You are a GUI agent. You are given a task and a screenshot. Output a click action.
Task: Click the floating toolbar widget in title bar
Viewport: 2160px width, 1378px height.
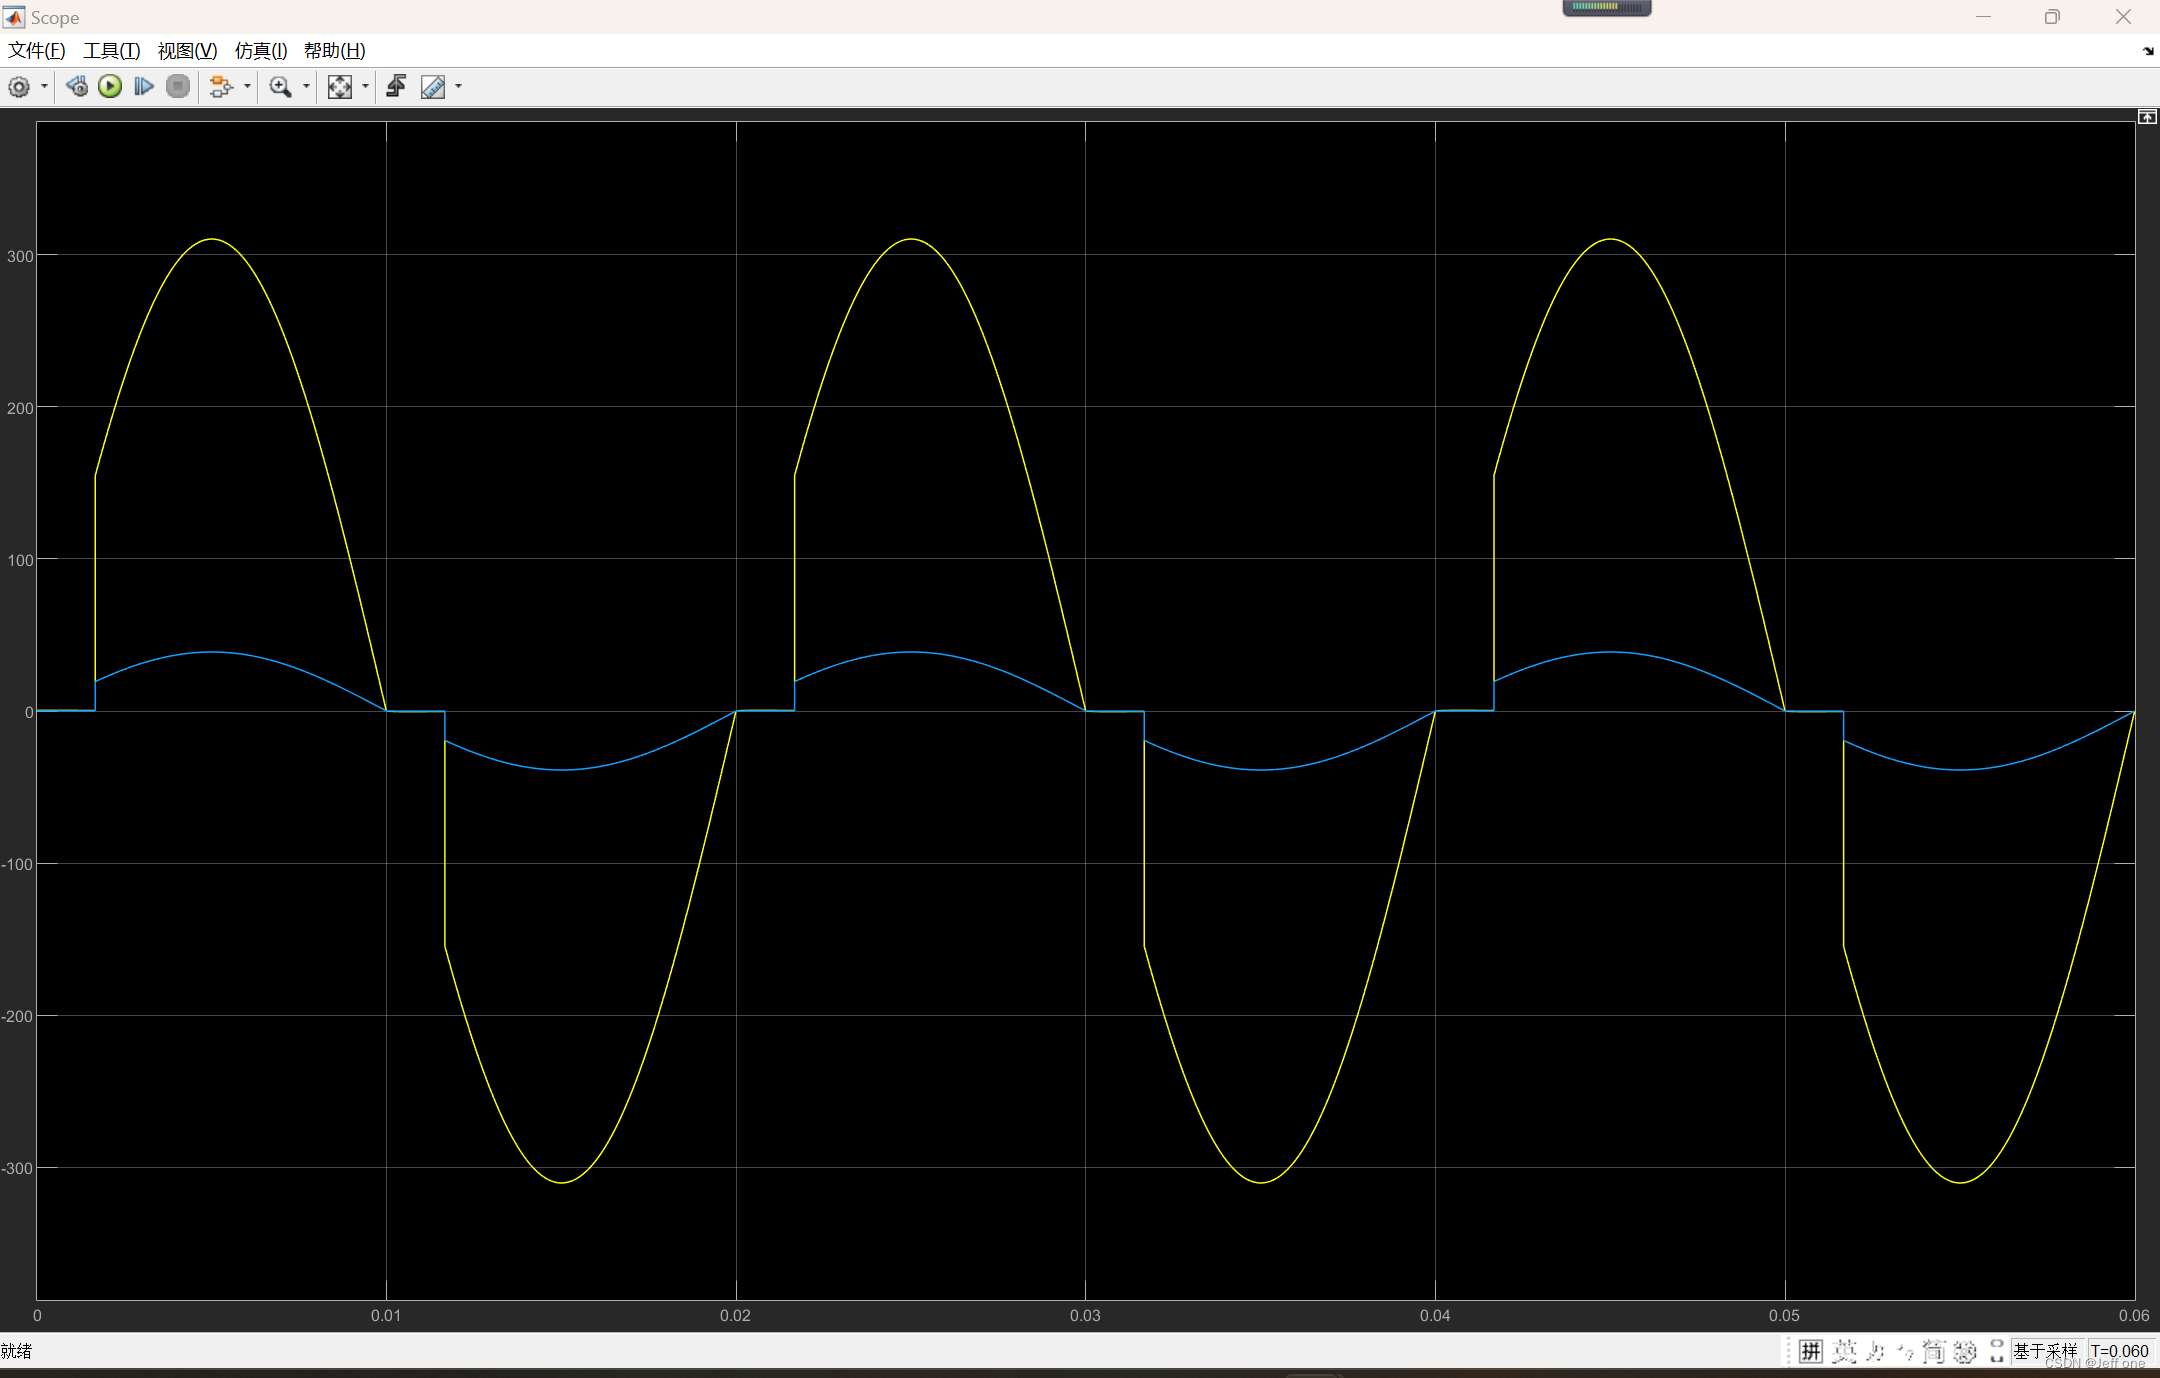(x=1607, y=8)
